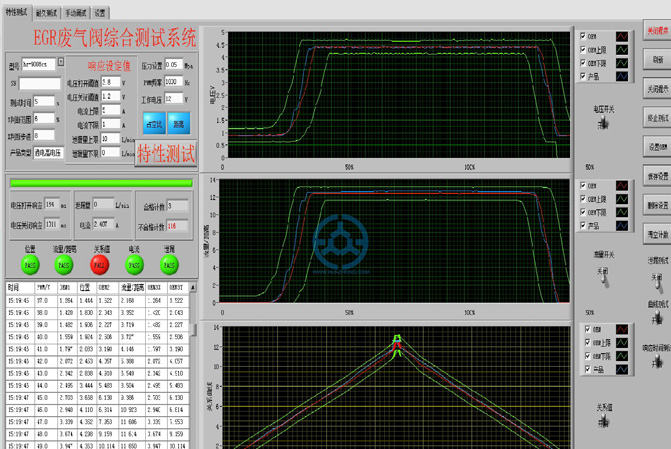The image size is (671, 449).
Task: Click the 电流 PASS indicator lamp
Action: coord(134,265)
